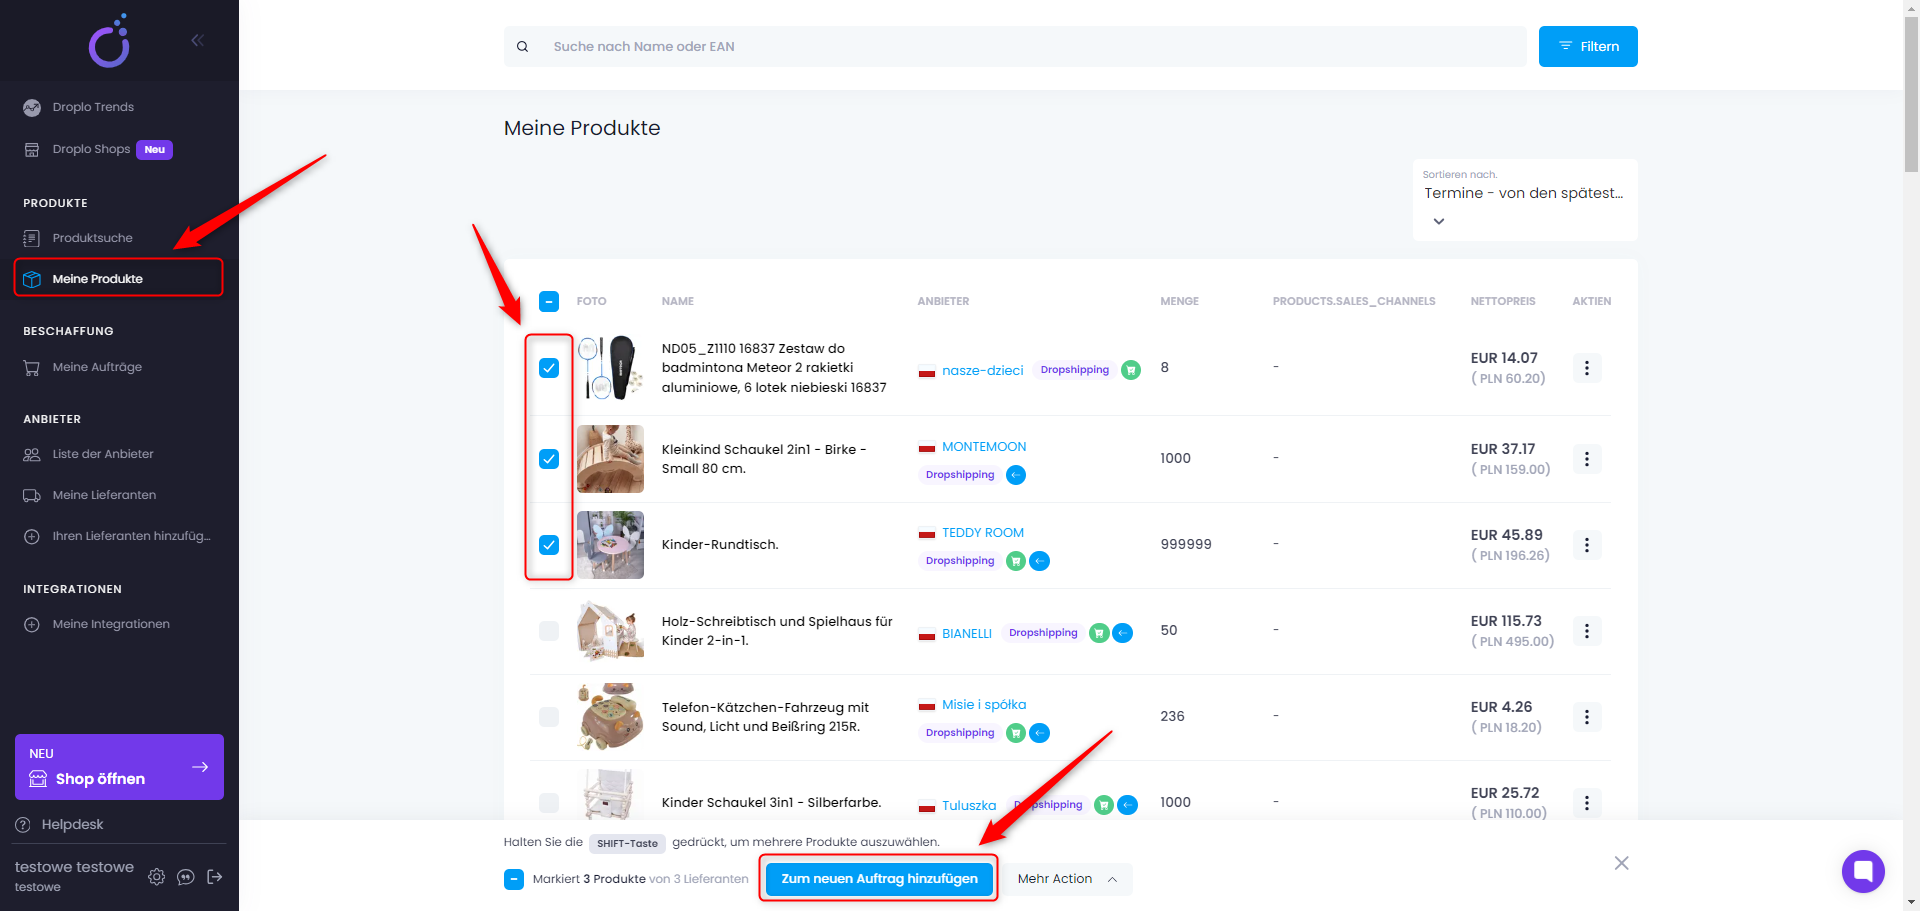The image size is (1920, 911).
Task: Click Zum neuen Auftrag hinzufügen
Action: [x=879, y=879]
